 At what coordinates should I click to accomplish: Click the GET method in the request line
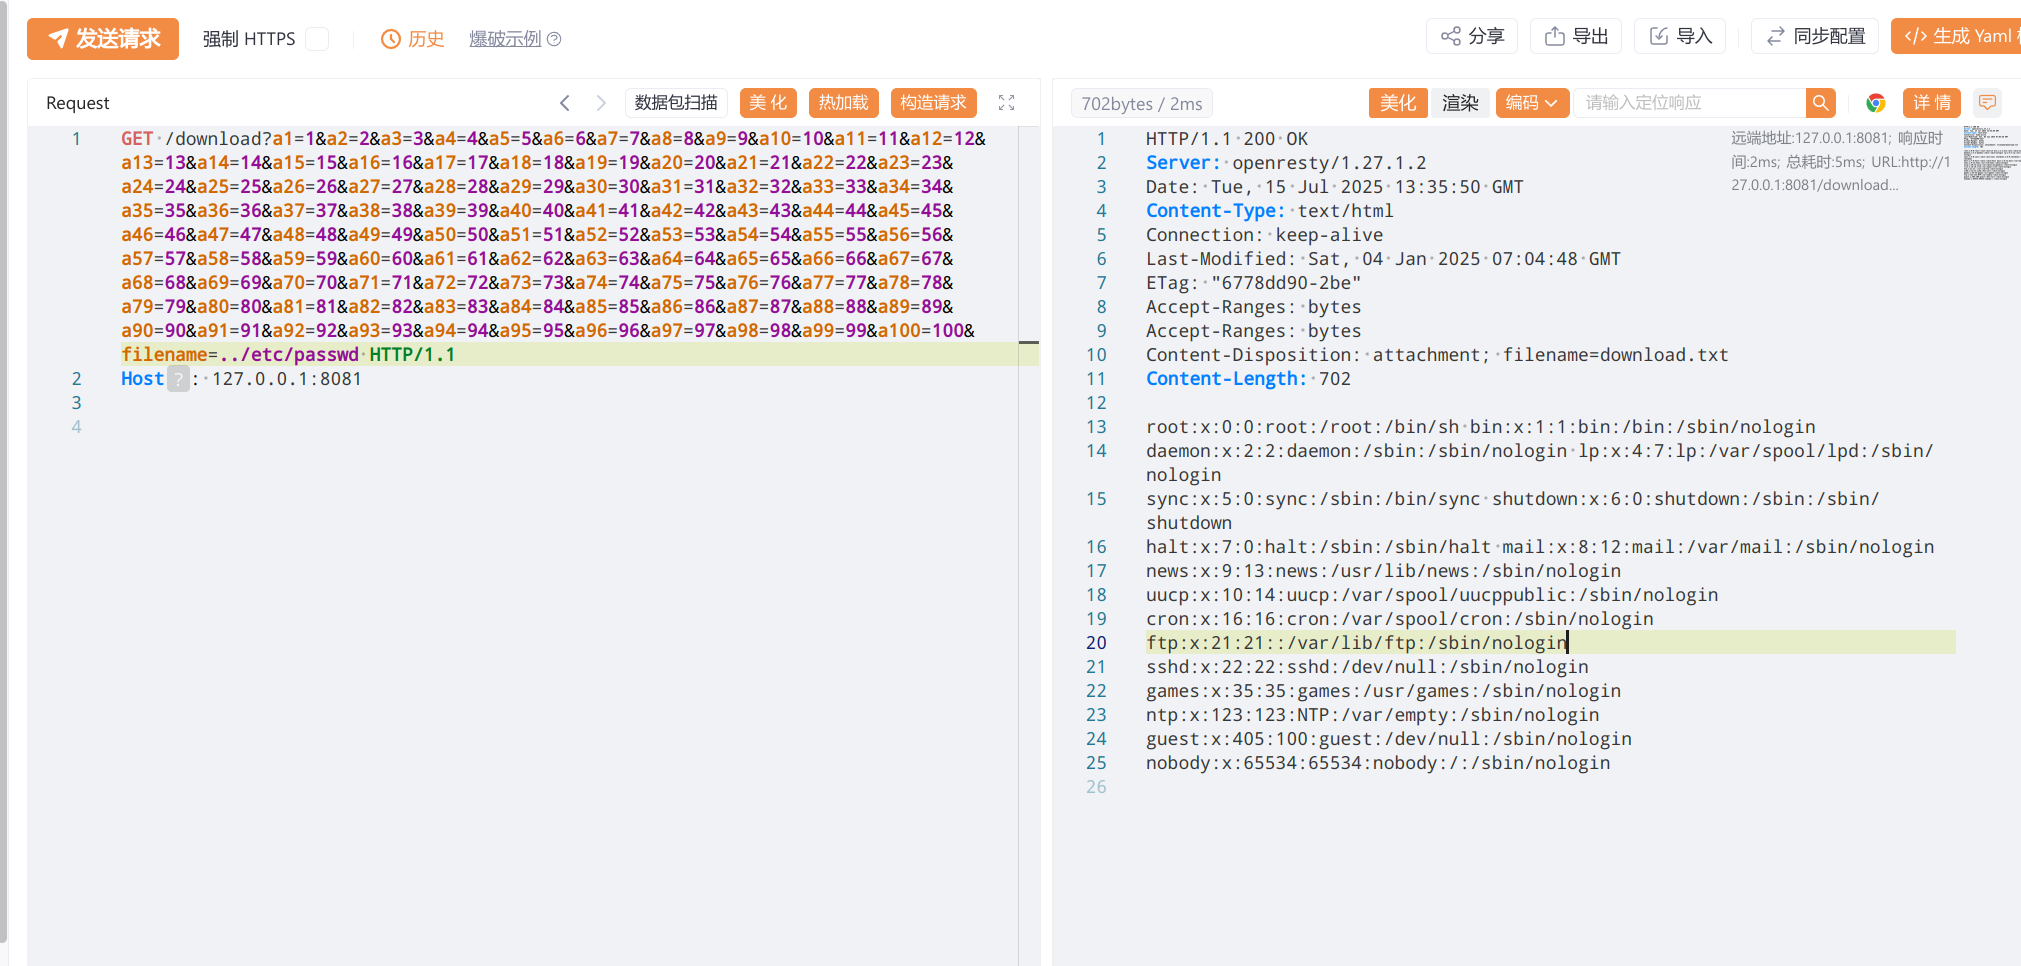tap(137, 139)
